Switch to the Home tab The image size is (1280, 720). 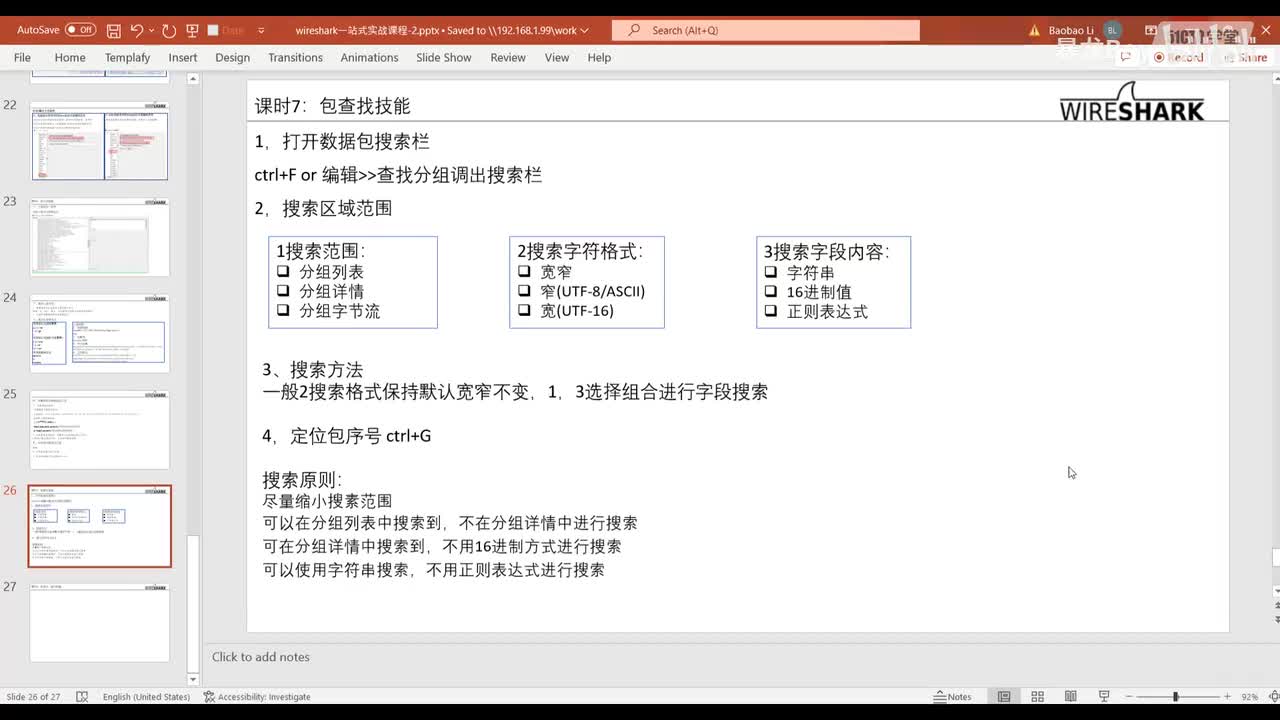70,58
